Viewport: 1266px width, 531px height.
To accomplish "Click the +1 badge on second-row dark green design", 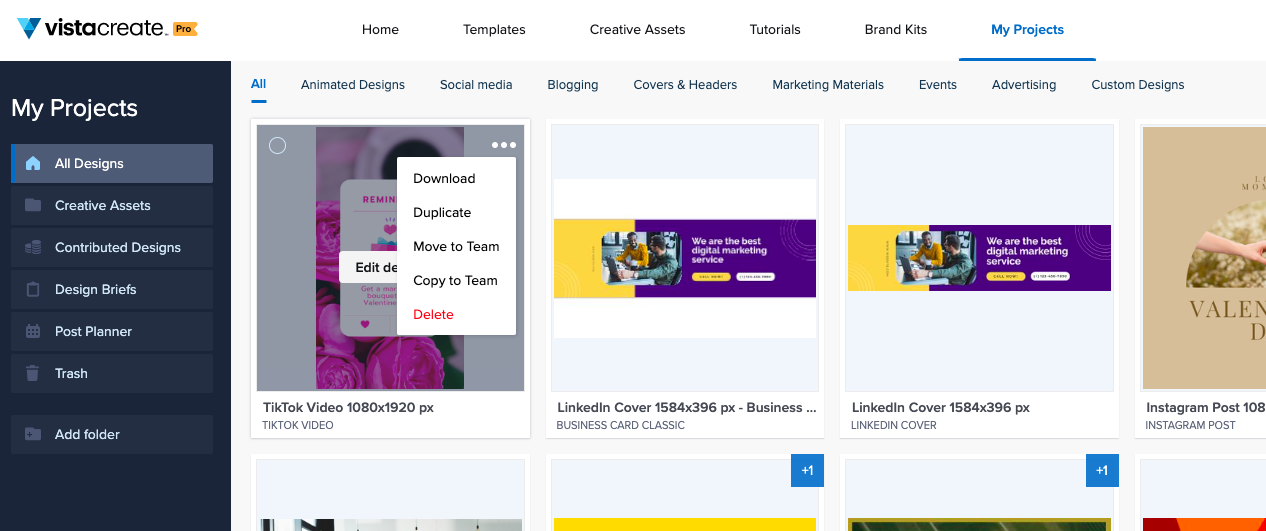I will (x=1102, y=470).
